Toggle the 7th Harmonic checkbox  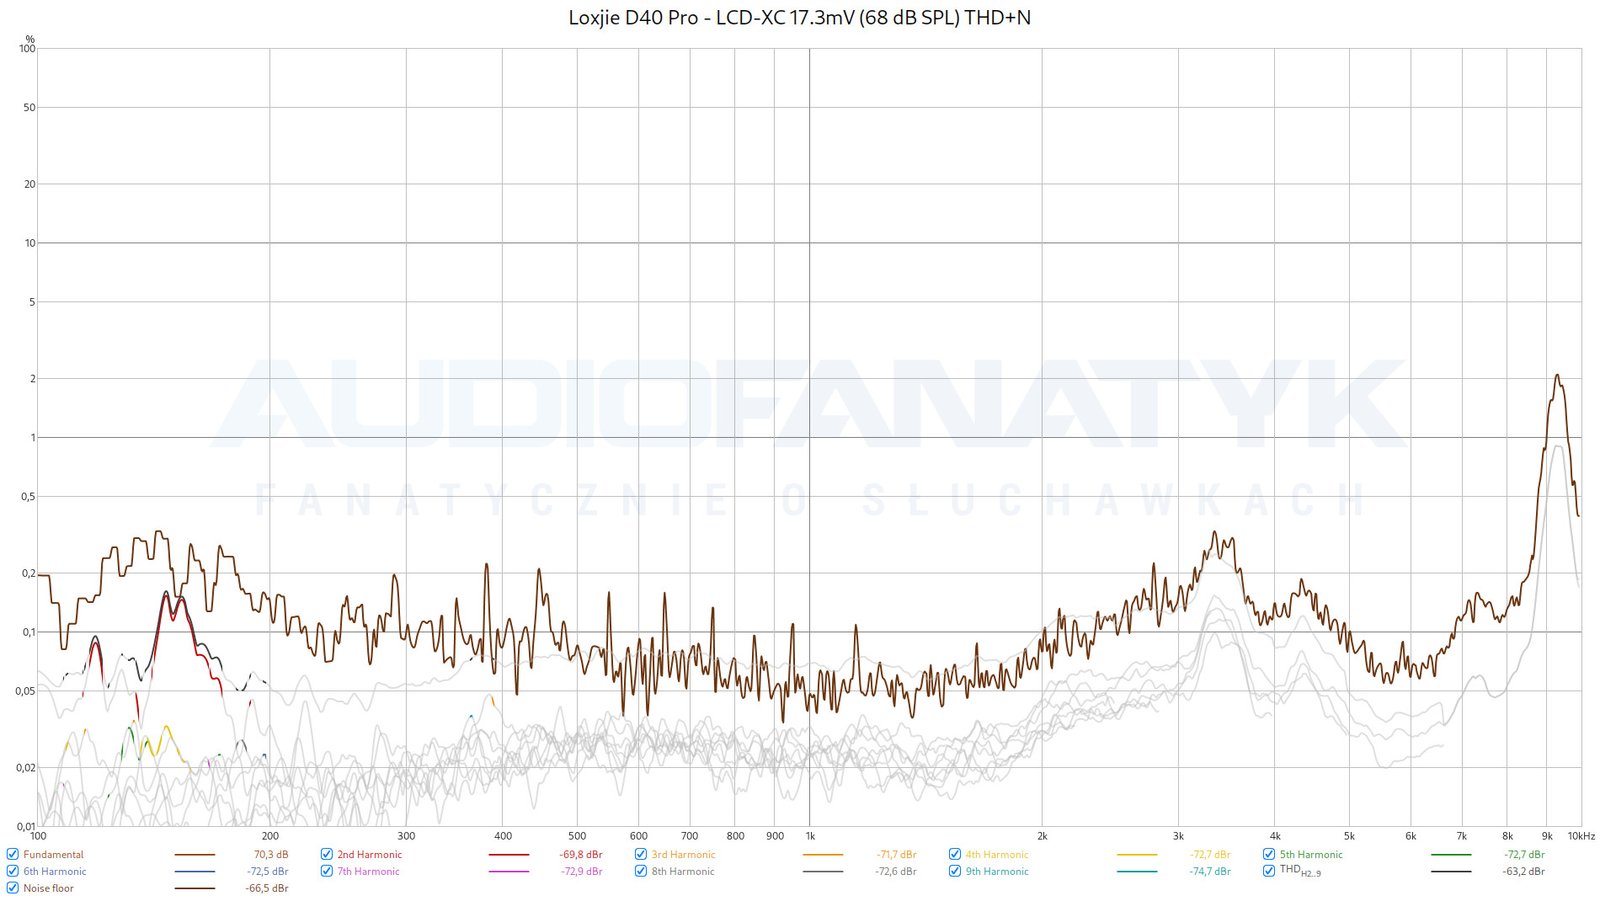pos(326,871)
